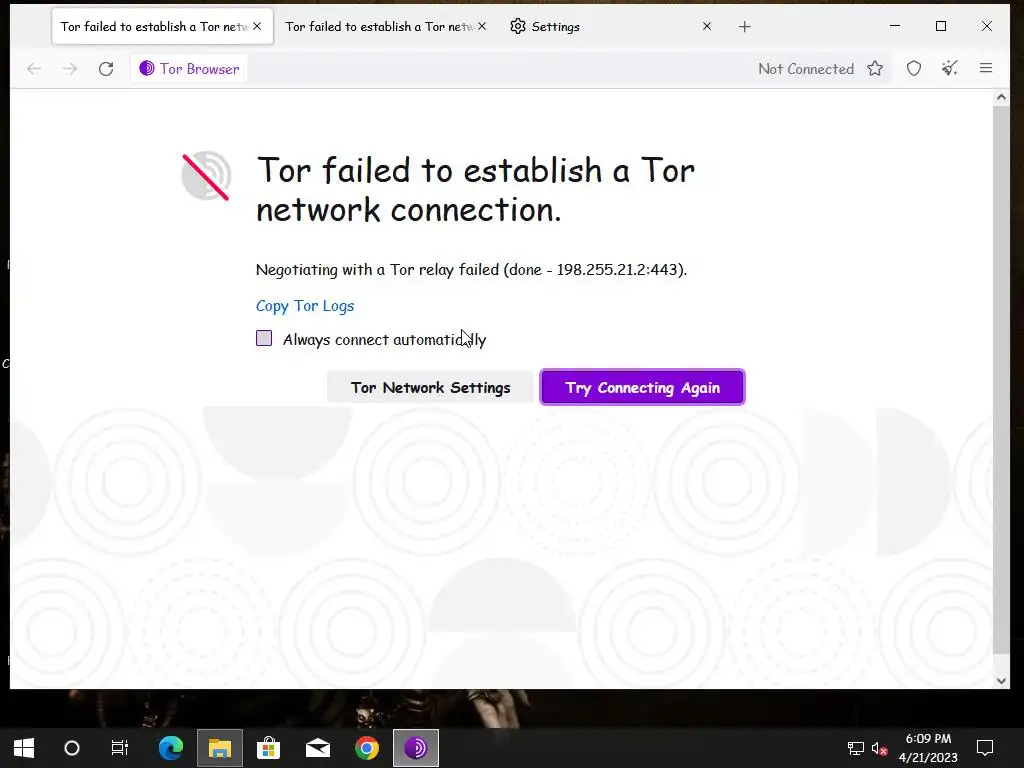Viewport: 1024px width, 768px height.
Task: Open a new tab with plus button
Action: point(744,27)
